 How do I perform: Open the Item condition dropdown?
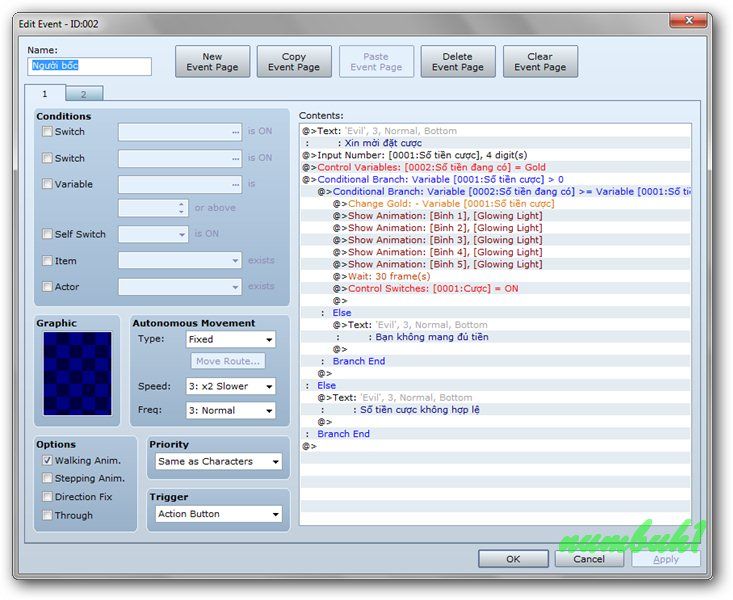point(180,260)
